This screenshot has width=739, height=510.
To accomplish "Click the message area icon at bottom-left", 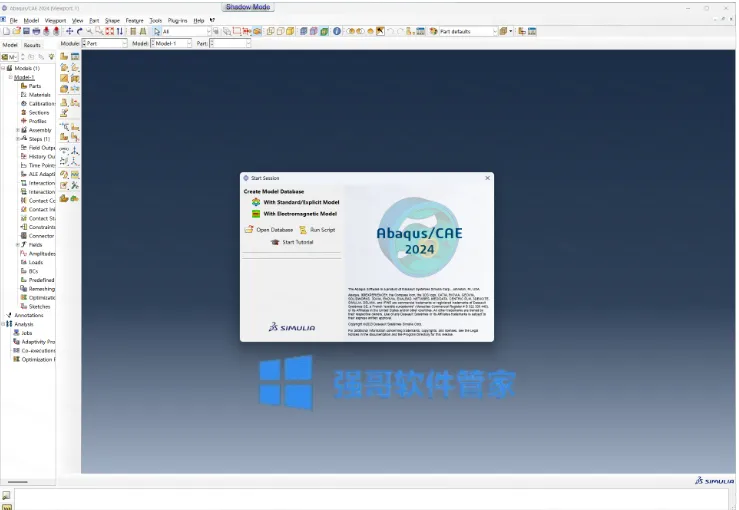I will click(x=6, y=495).
